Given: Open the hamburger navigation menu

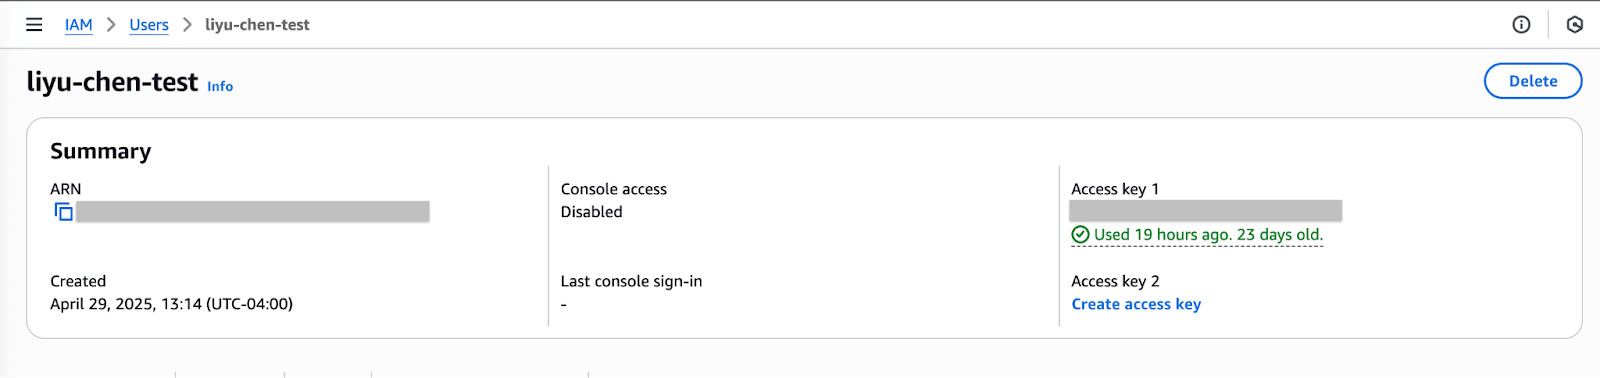Looking at the screenshot, I should pos(34,25).
